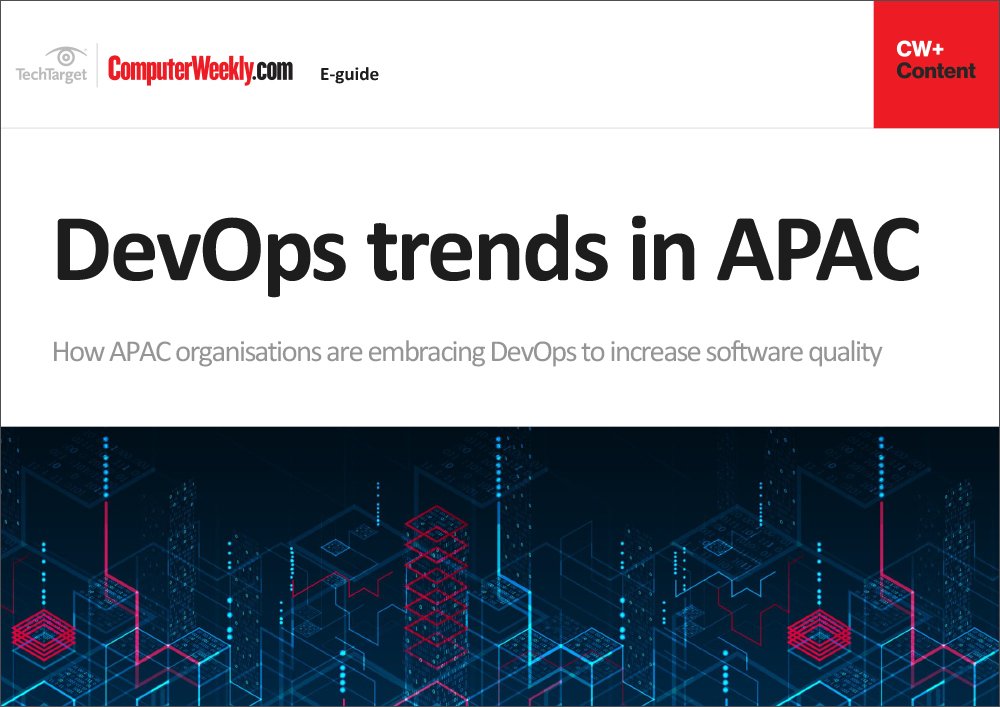Click the "DevOps trends in APAC" title

click(x=486, y=246)
